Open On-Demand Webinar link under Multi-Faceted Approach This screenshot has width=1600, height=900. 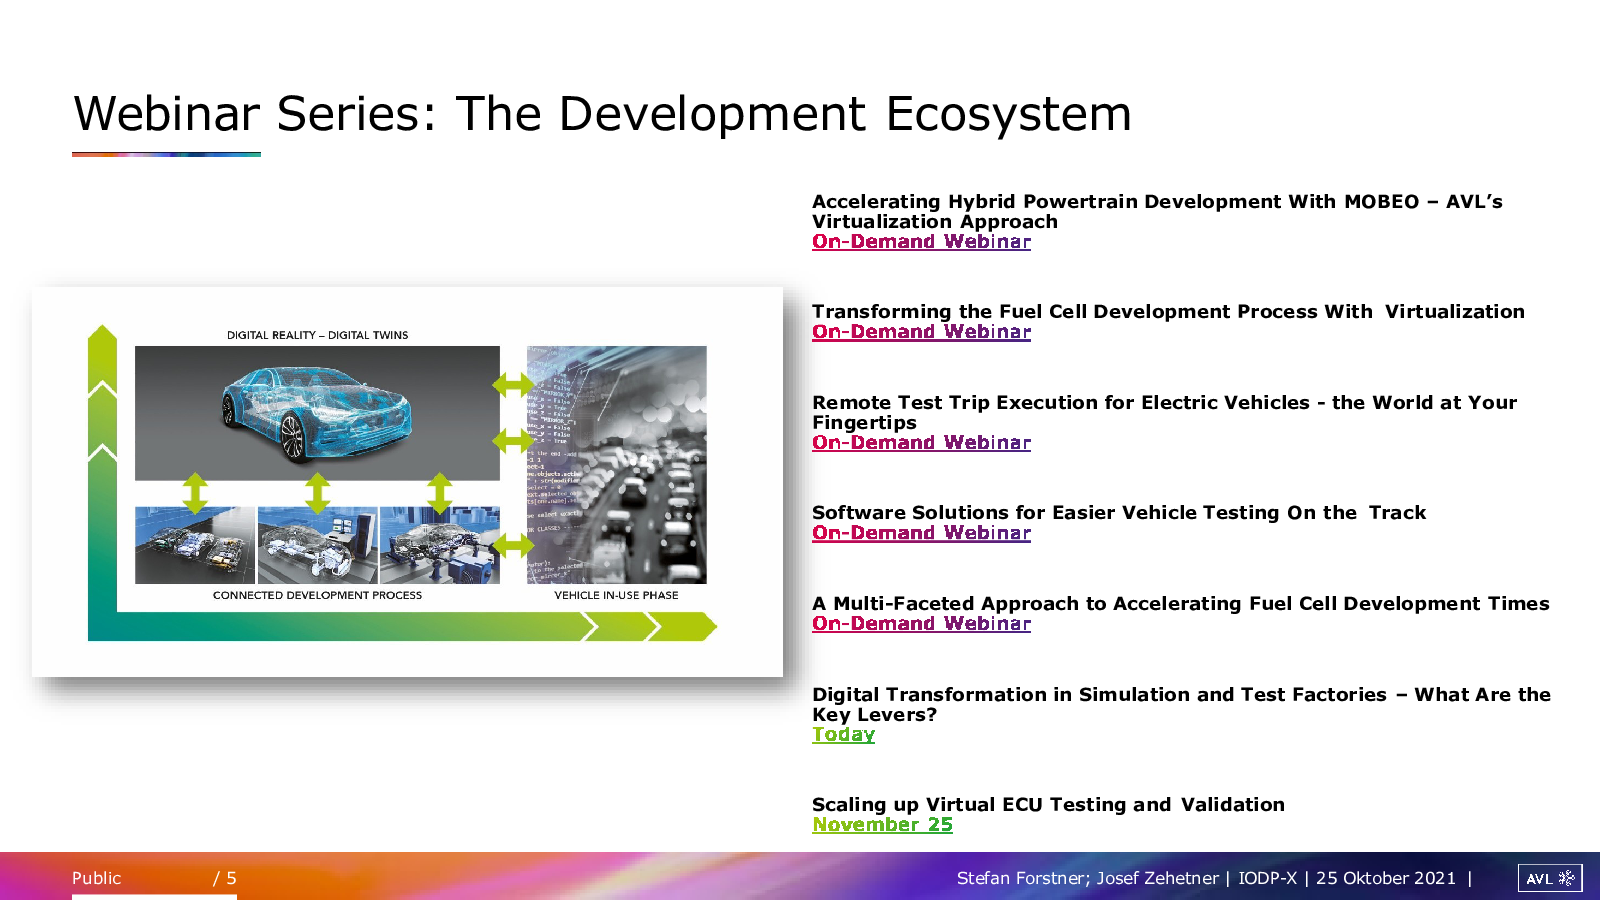(x=921, y=624)
